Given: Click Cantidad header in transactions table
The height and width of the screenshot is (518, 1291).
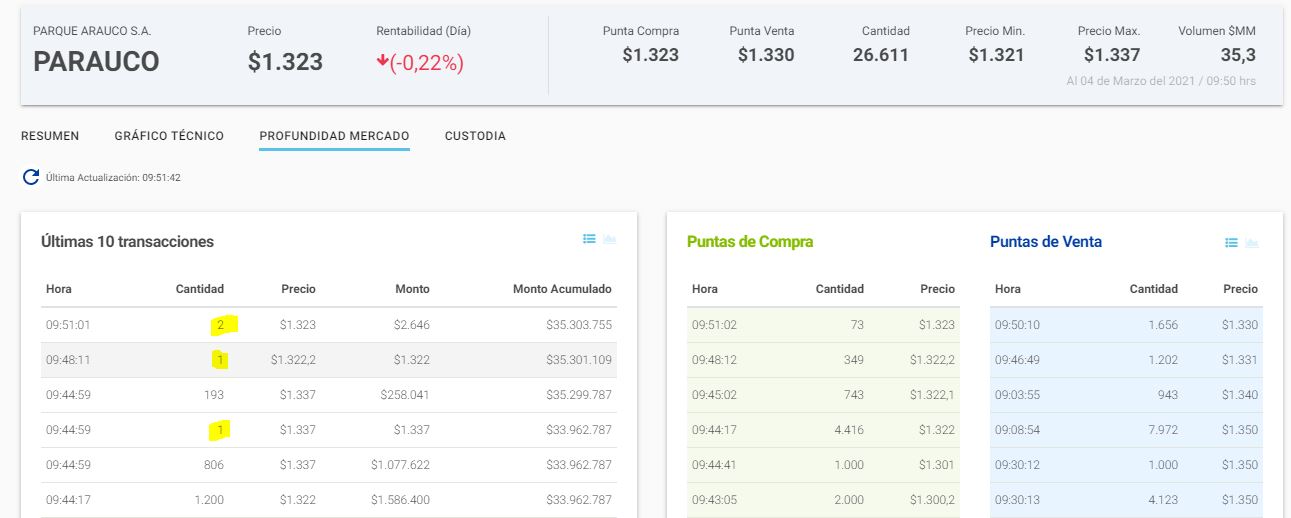Looking at the screenshot, I should tap(200, 289).
